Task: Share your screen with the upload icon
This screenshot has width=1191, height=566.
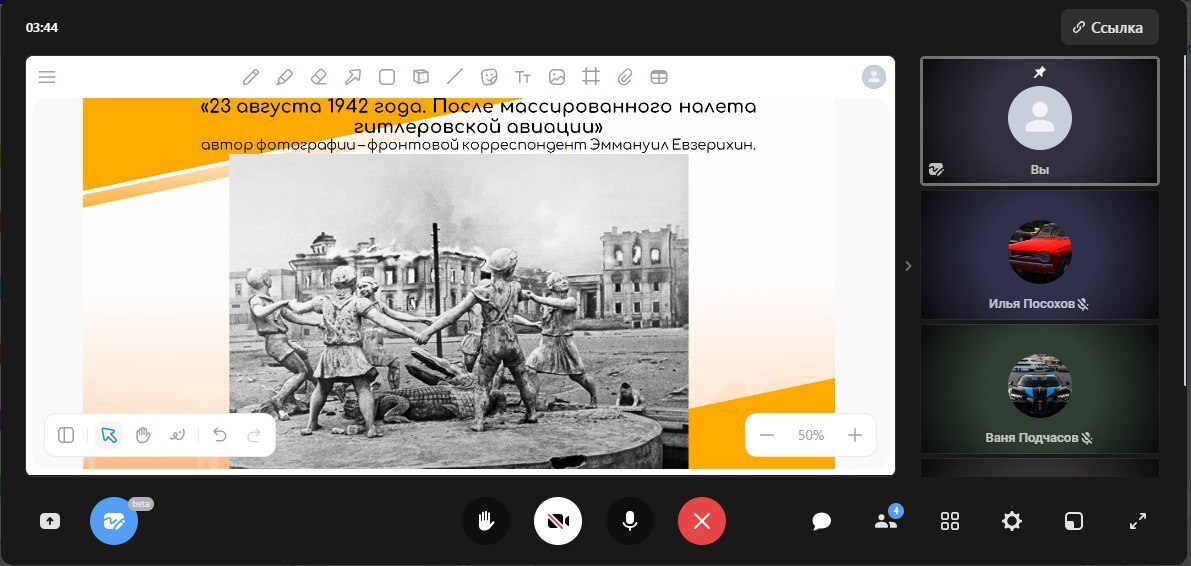Action: click(x=50, y=521)
